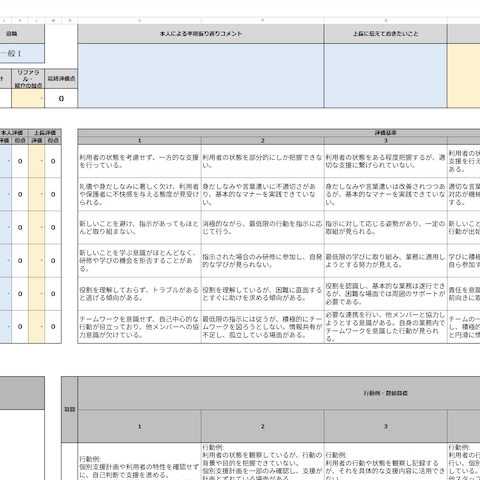Select level 2 header under 行動例・数値目標
The image size is (480, 480).
[262, 426]
